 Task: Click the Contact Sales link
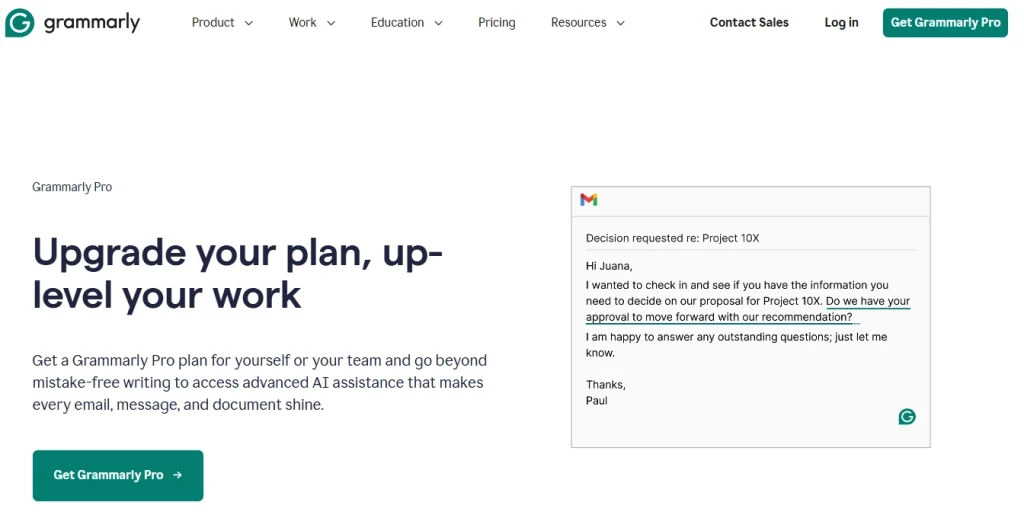click(x=749, y=23)
